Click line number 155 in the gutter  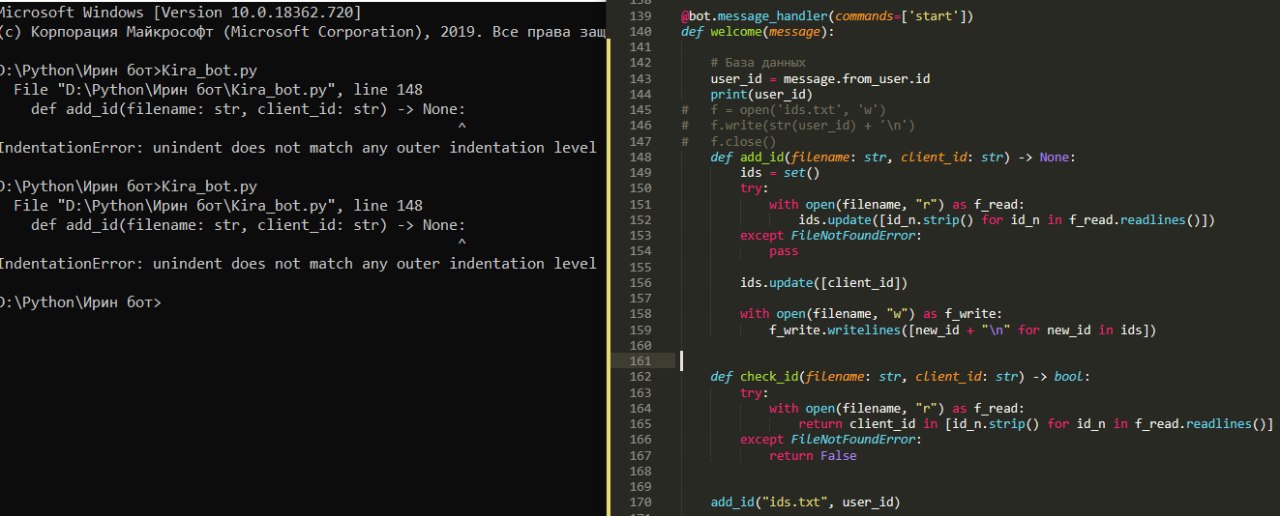point(641,267)
